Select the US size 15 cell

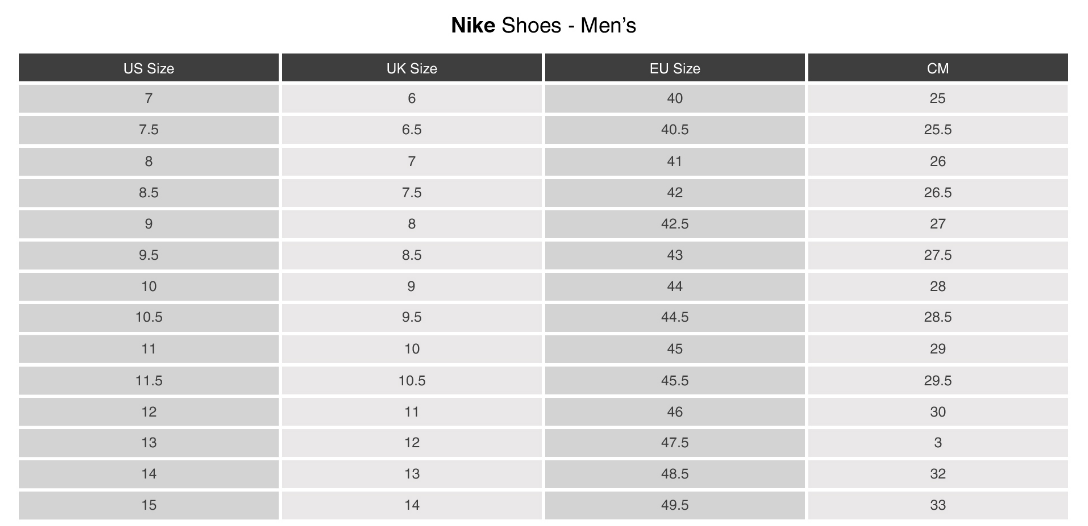149,505
